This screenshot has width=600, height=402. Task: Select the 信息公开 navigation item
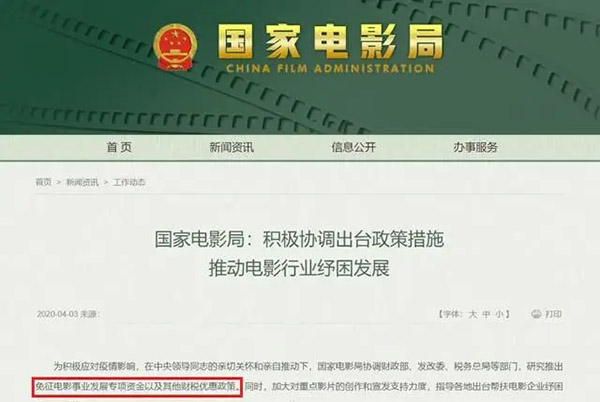tap(354, 147)
